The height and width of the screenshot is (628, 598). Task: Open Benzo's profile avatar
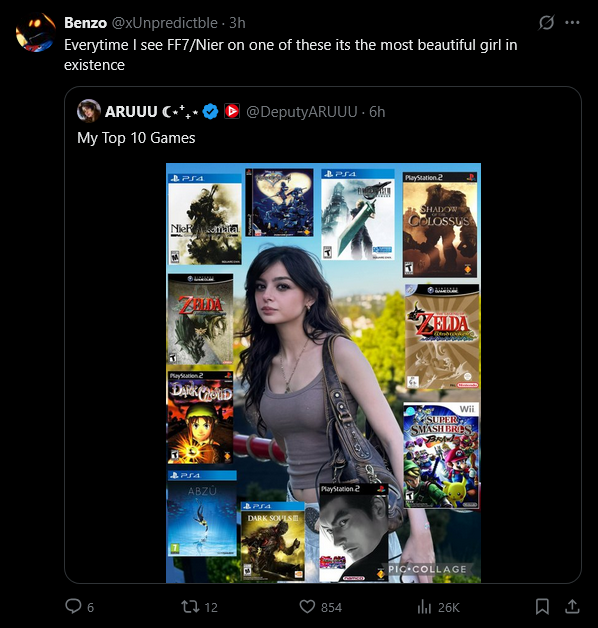(35, 32)
